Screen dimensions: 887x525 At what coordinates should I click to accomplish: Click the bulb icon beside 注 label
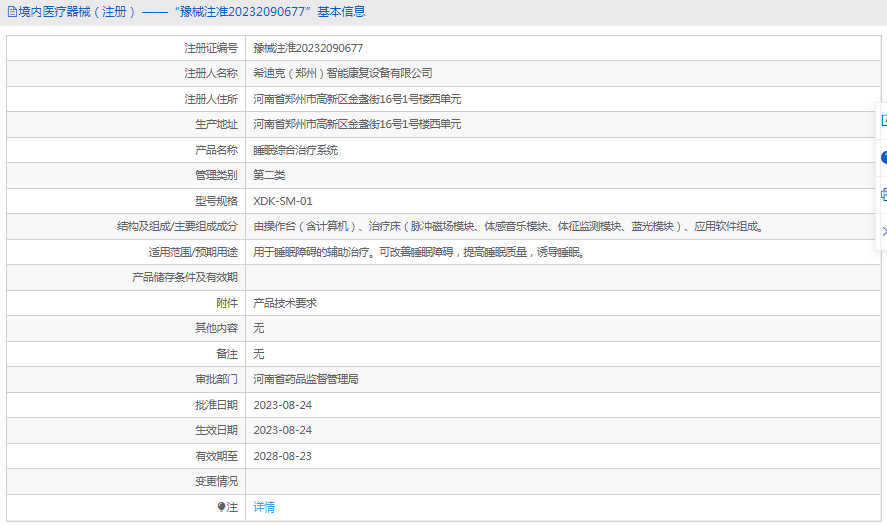click(221, 507)
